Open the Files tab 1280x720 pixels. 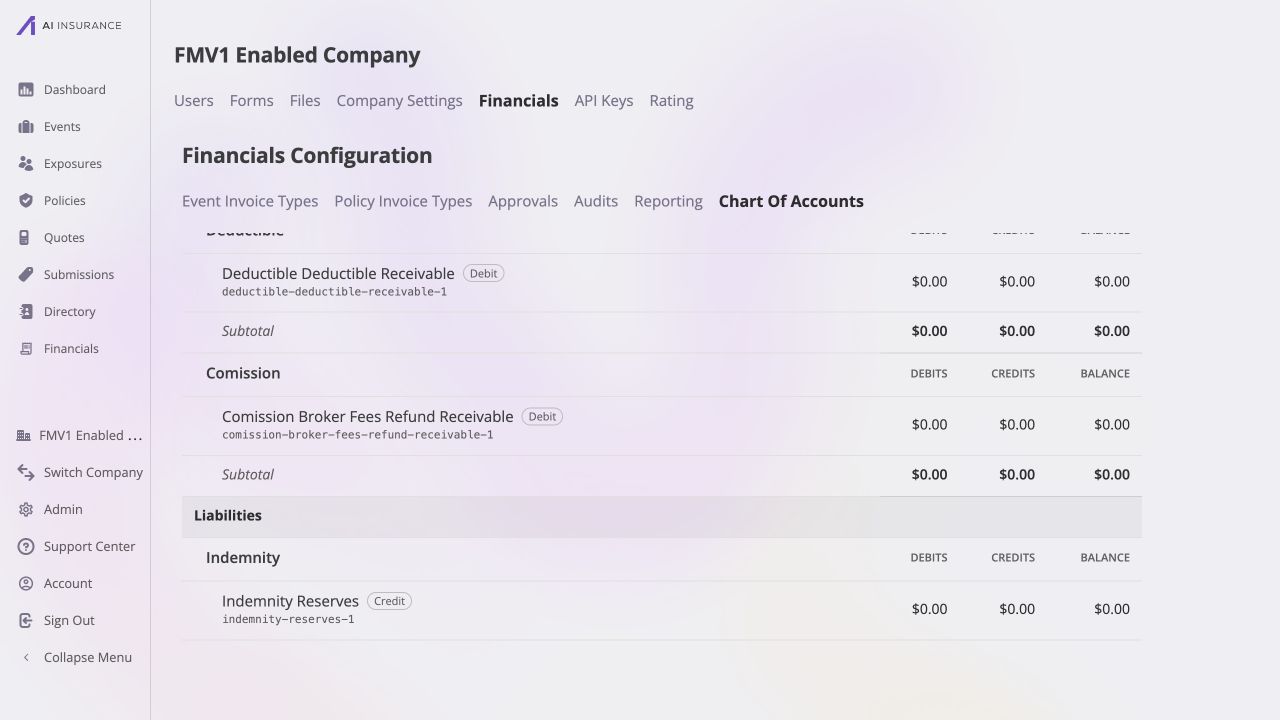[305, 101]
